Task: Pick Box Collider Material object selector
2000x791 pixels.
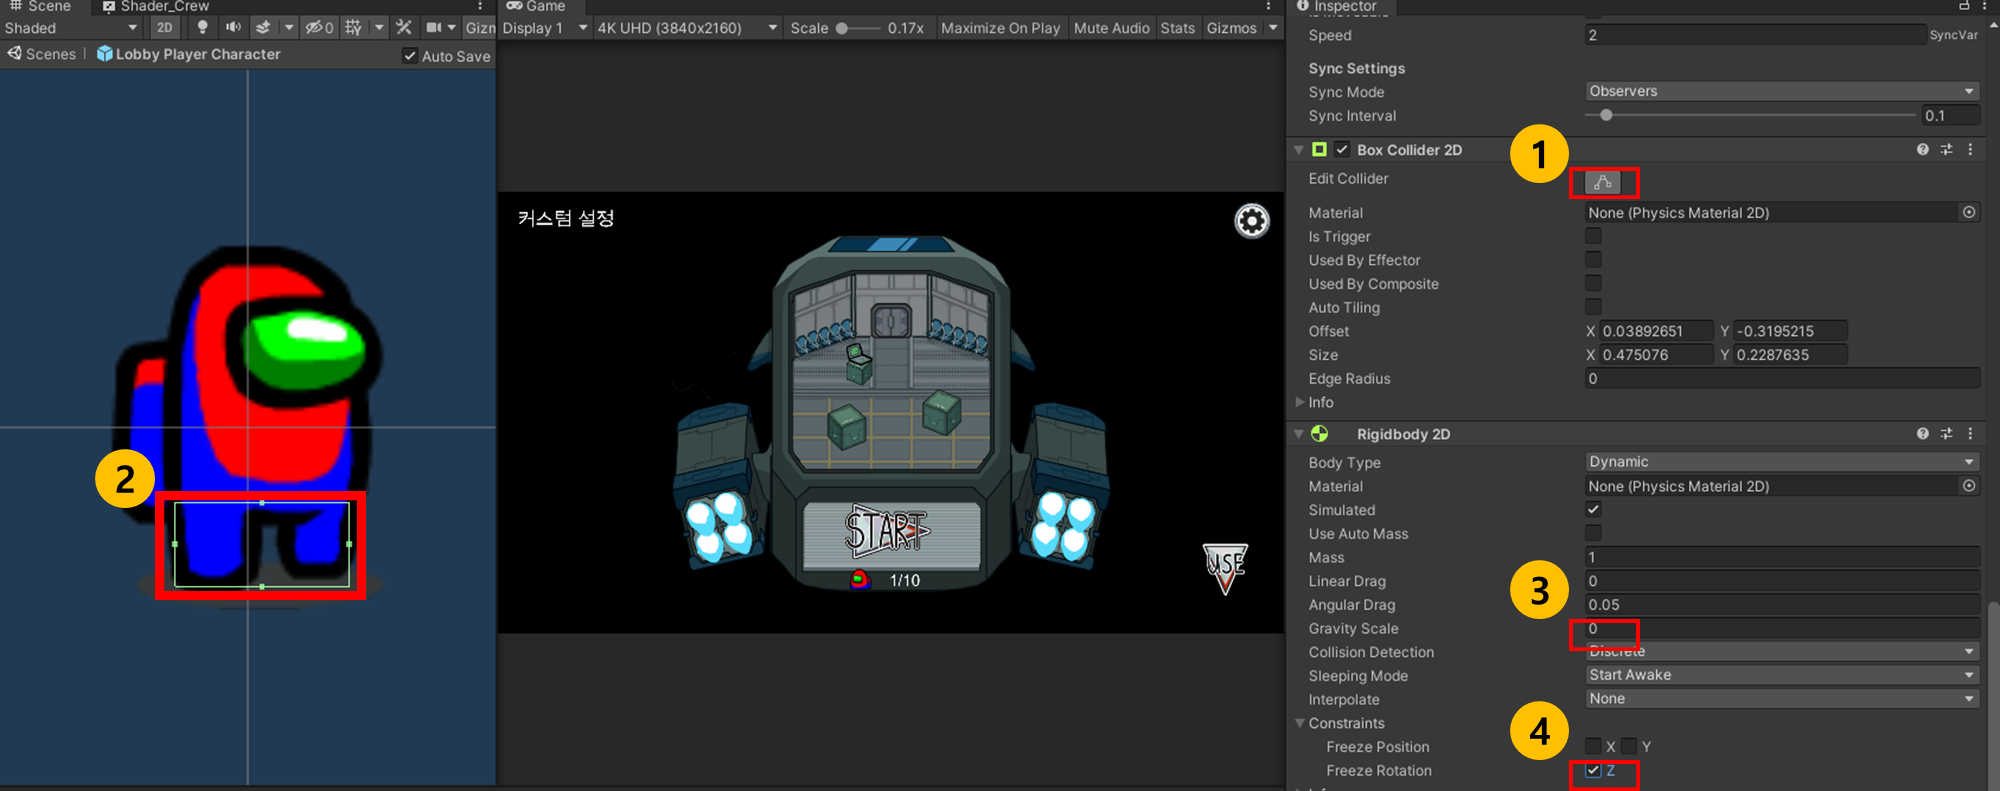Action: tap(1969, 212)
